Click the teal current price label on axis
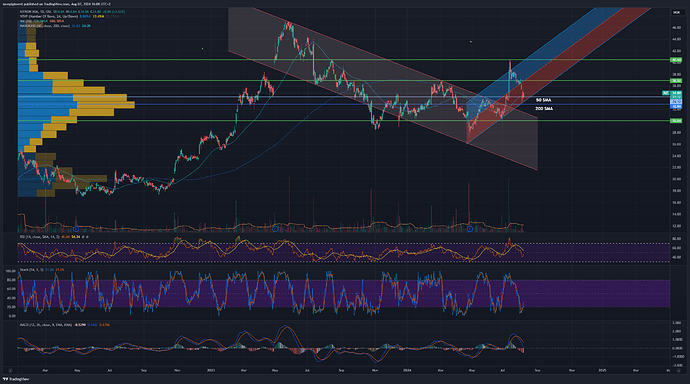The height and width of the screenshot is (384, 690). point(676,93)
